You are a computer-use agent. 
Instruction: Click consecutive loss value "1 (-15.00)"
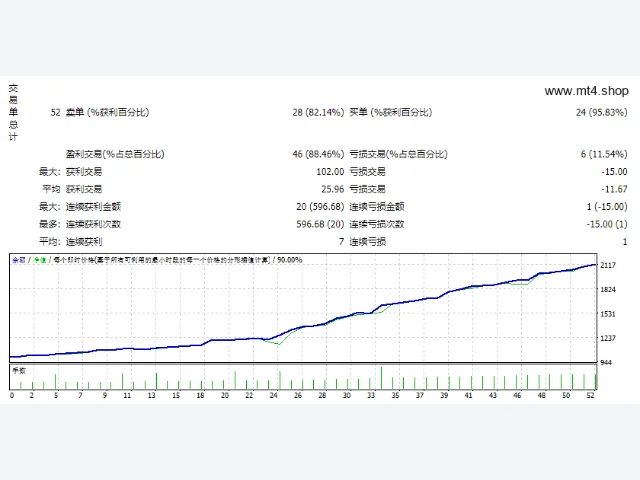click(x=607, y=207)
